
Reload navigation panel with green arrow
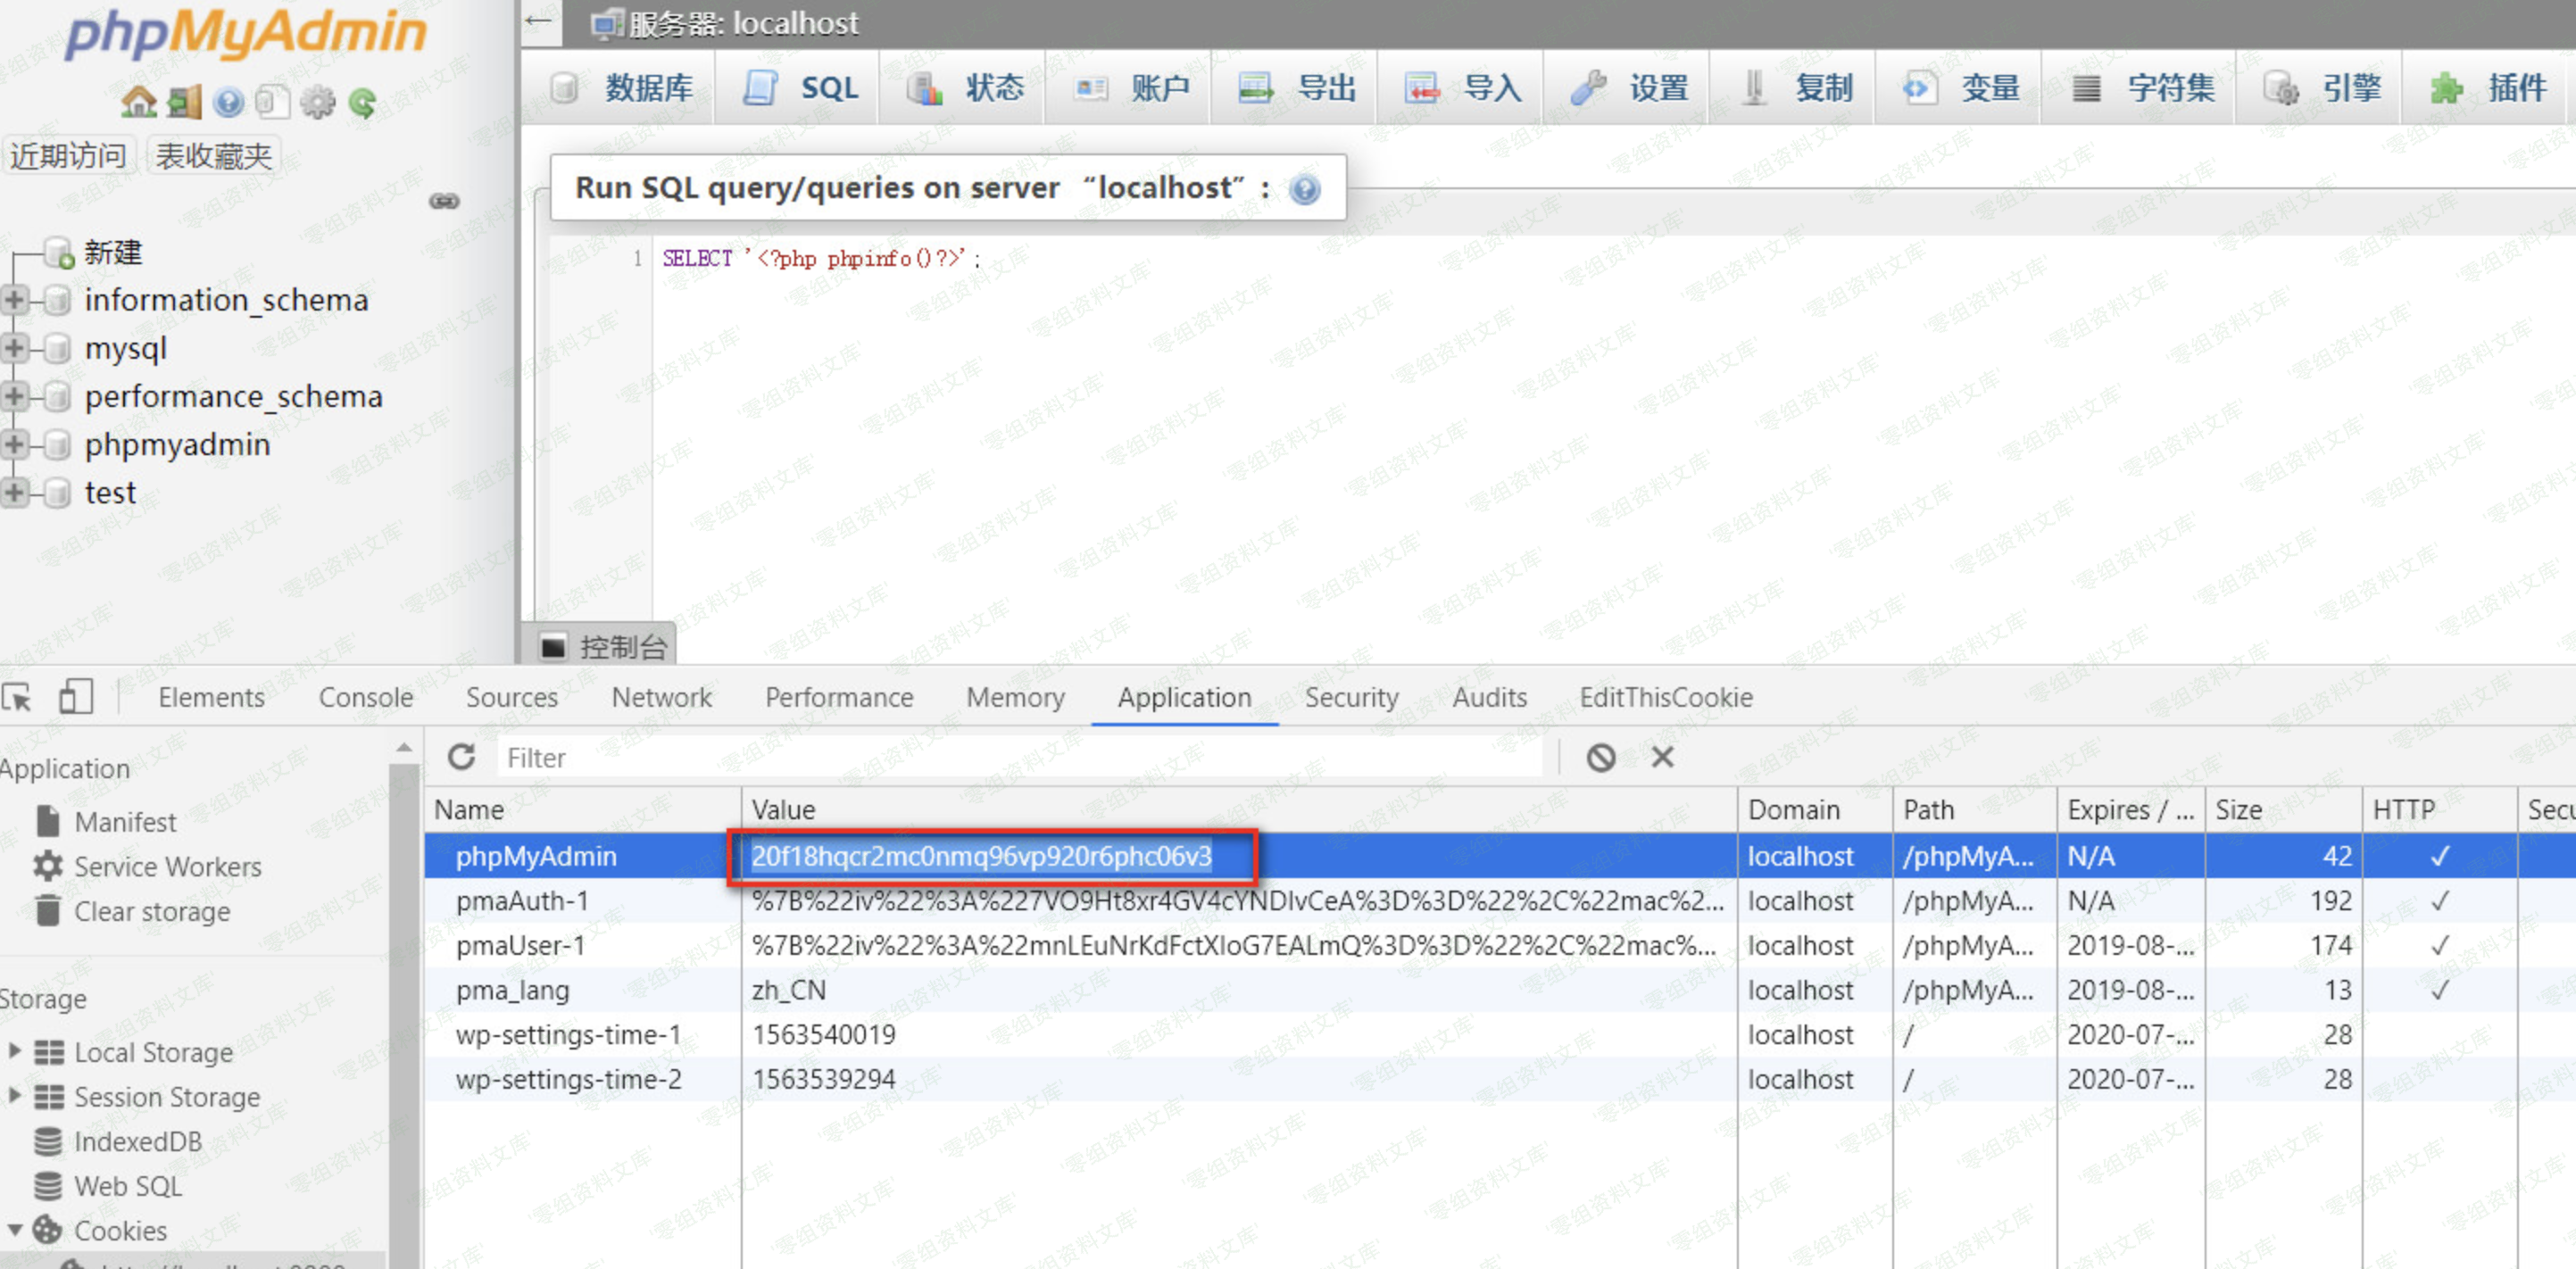click(362, 102)
